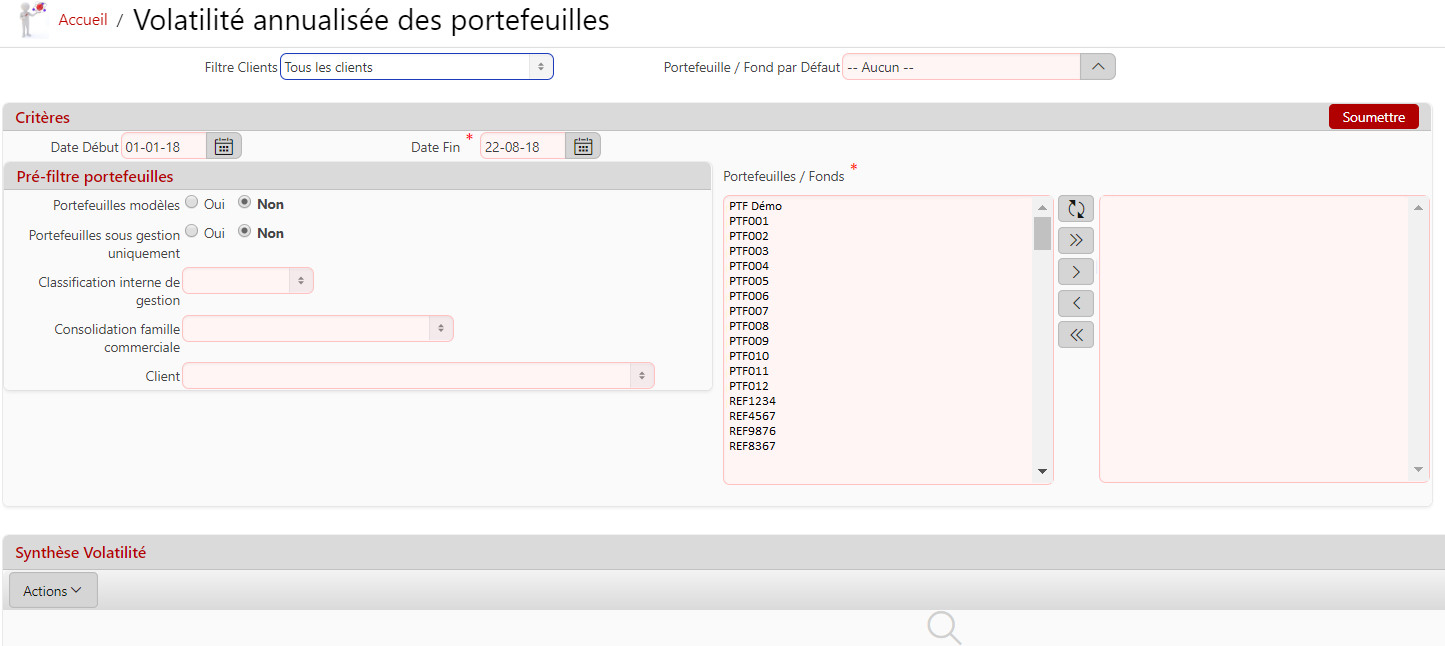This screenshot has width=1445, height=646.
Task: Open the Date Fin calendar picker
Action: 583,146
